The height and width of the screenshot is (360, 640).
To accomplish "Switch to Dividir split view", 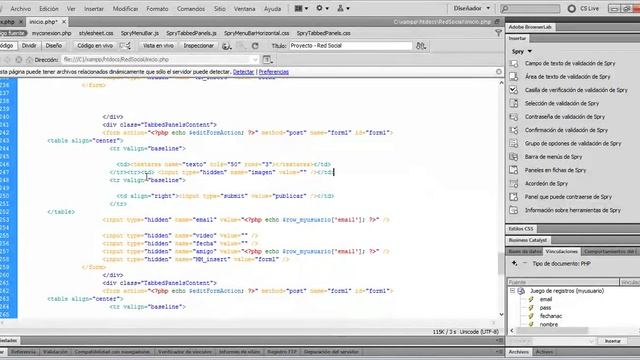I will [x=29, y=46].
